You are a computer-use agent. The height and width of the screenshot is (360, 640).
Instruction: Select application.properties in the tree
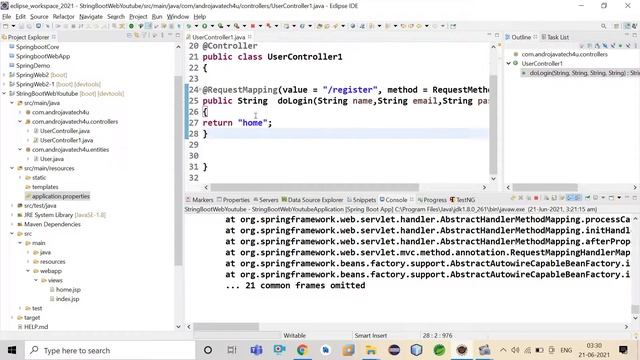pyautogui.click(x=57, y=196)
